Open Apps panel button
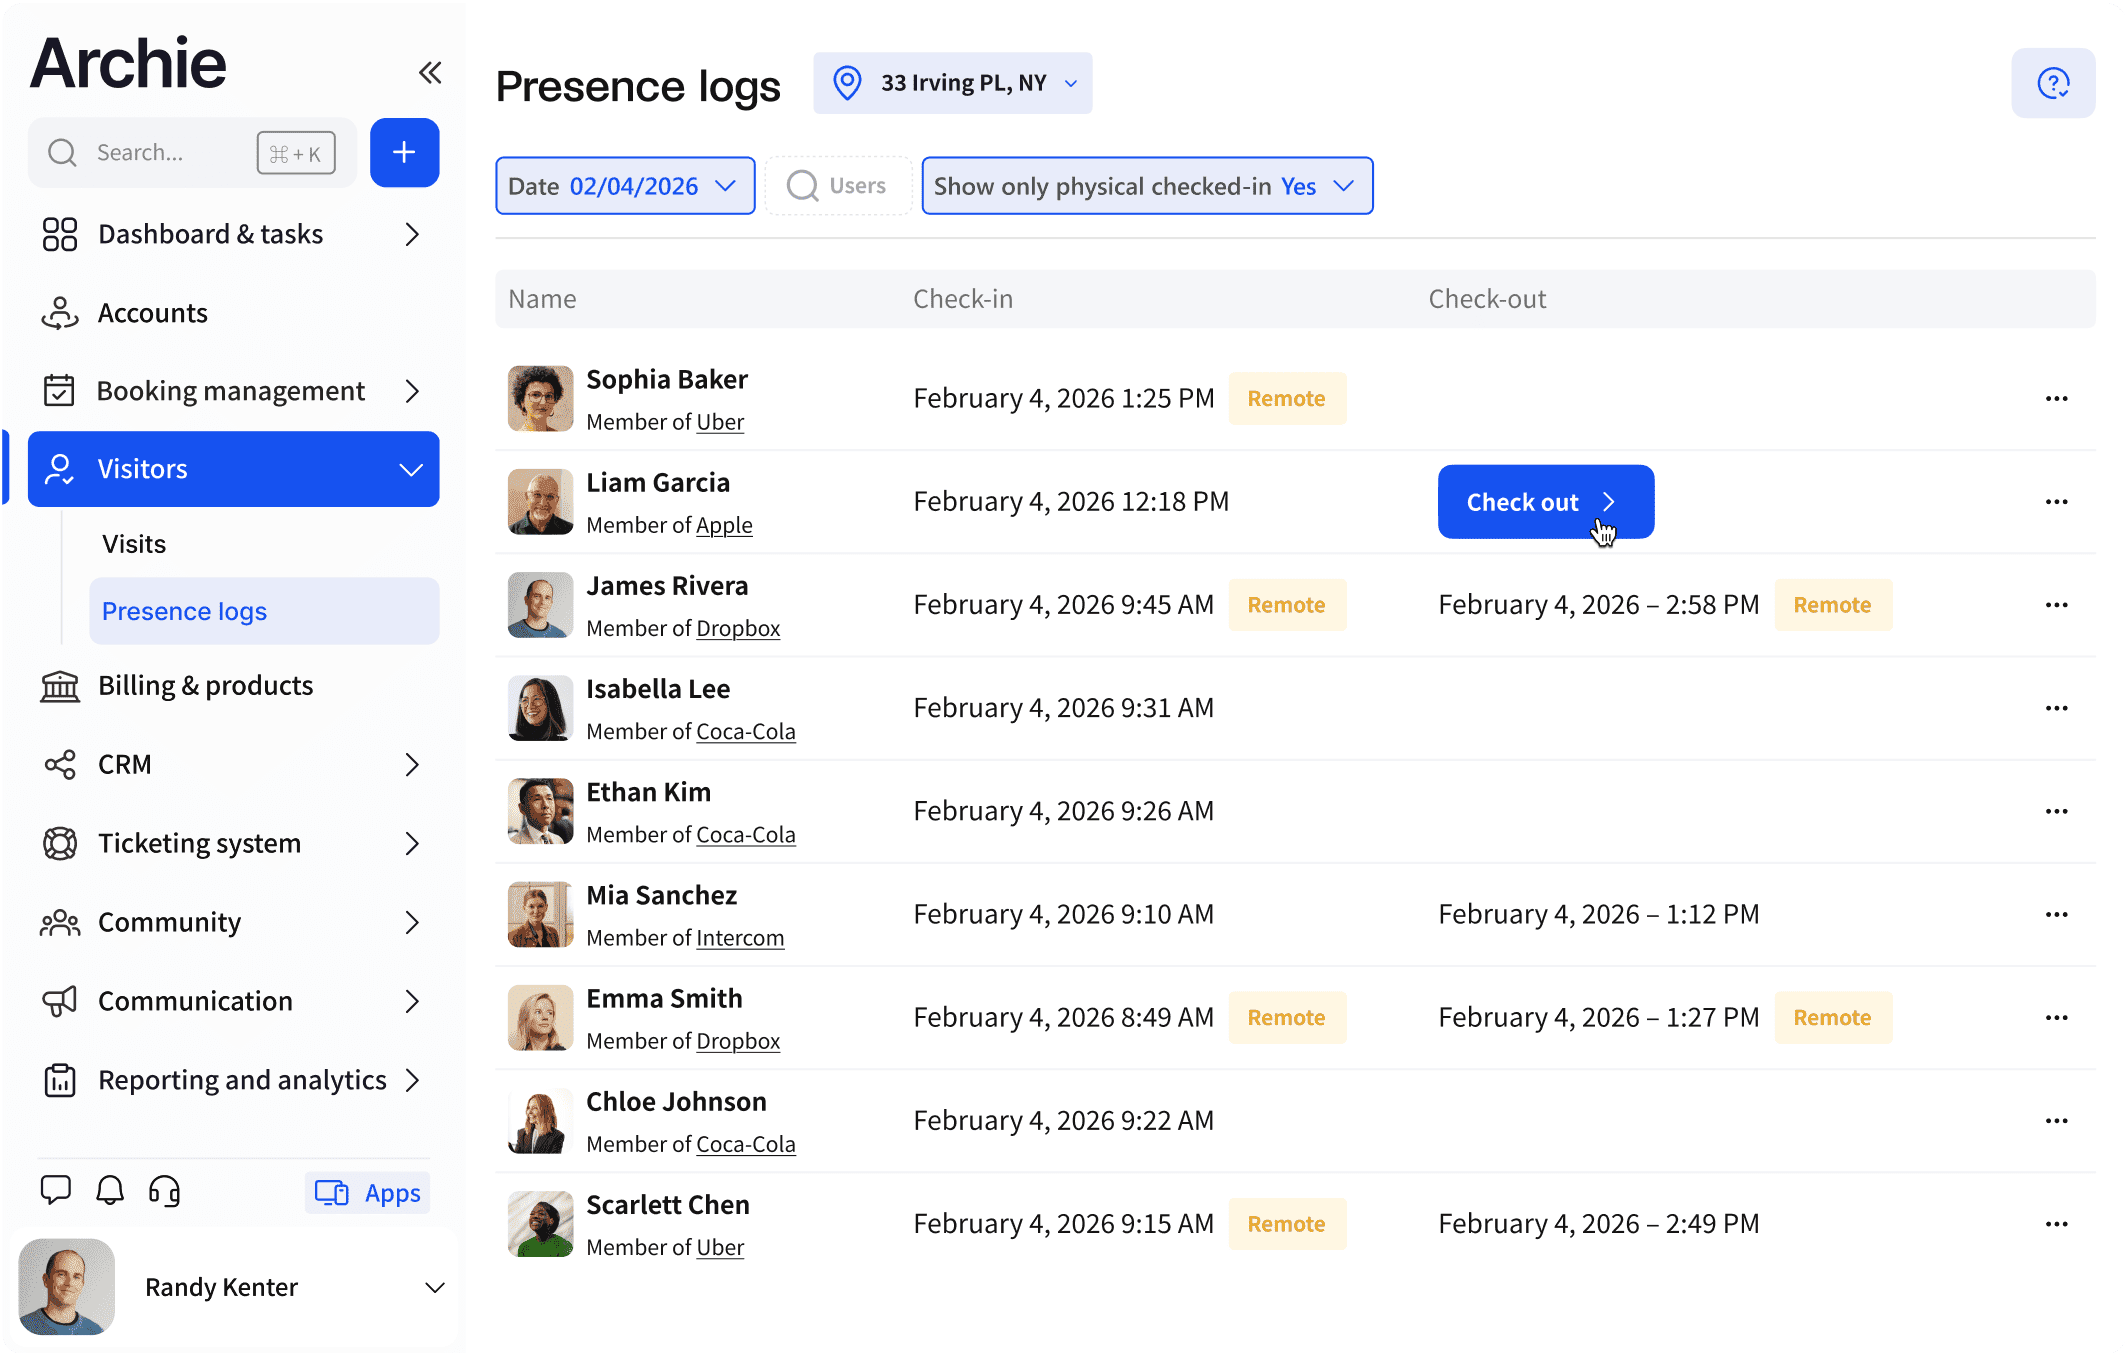 368,1193
